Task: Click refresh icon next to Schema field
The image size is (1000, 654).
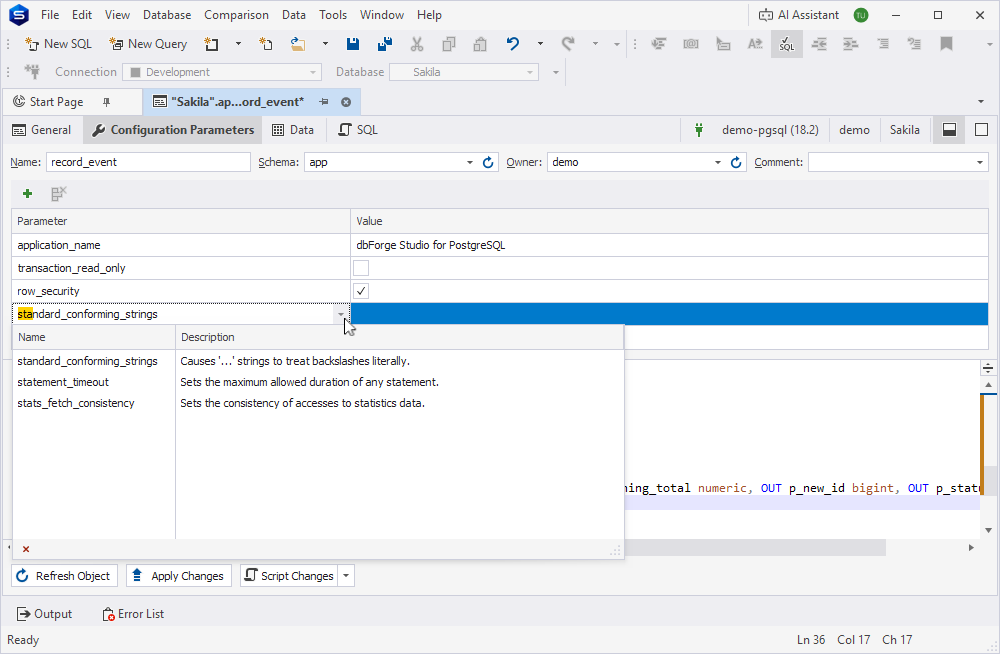Action: coord(488,163)
